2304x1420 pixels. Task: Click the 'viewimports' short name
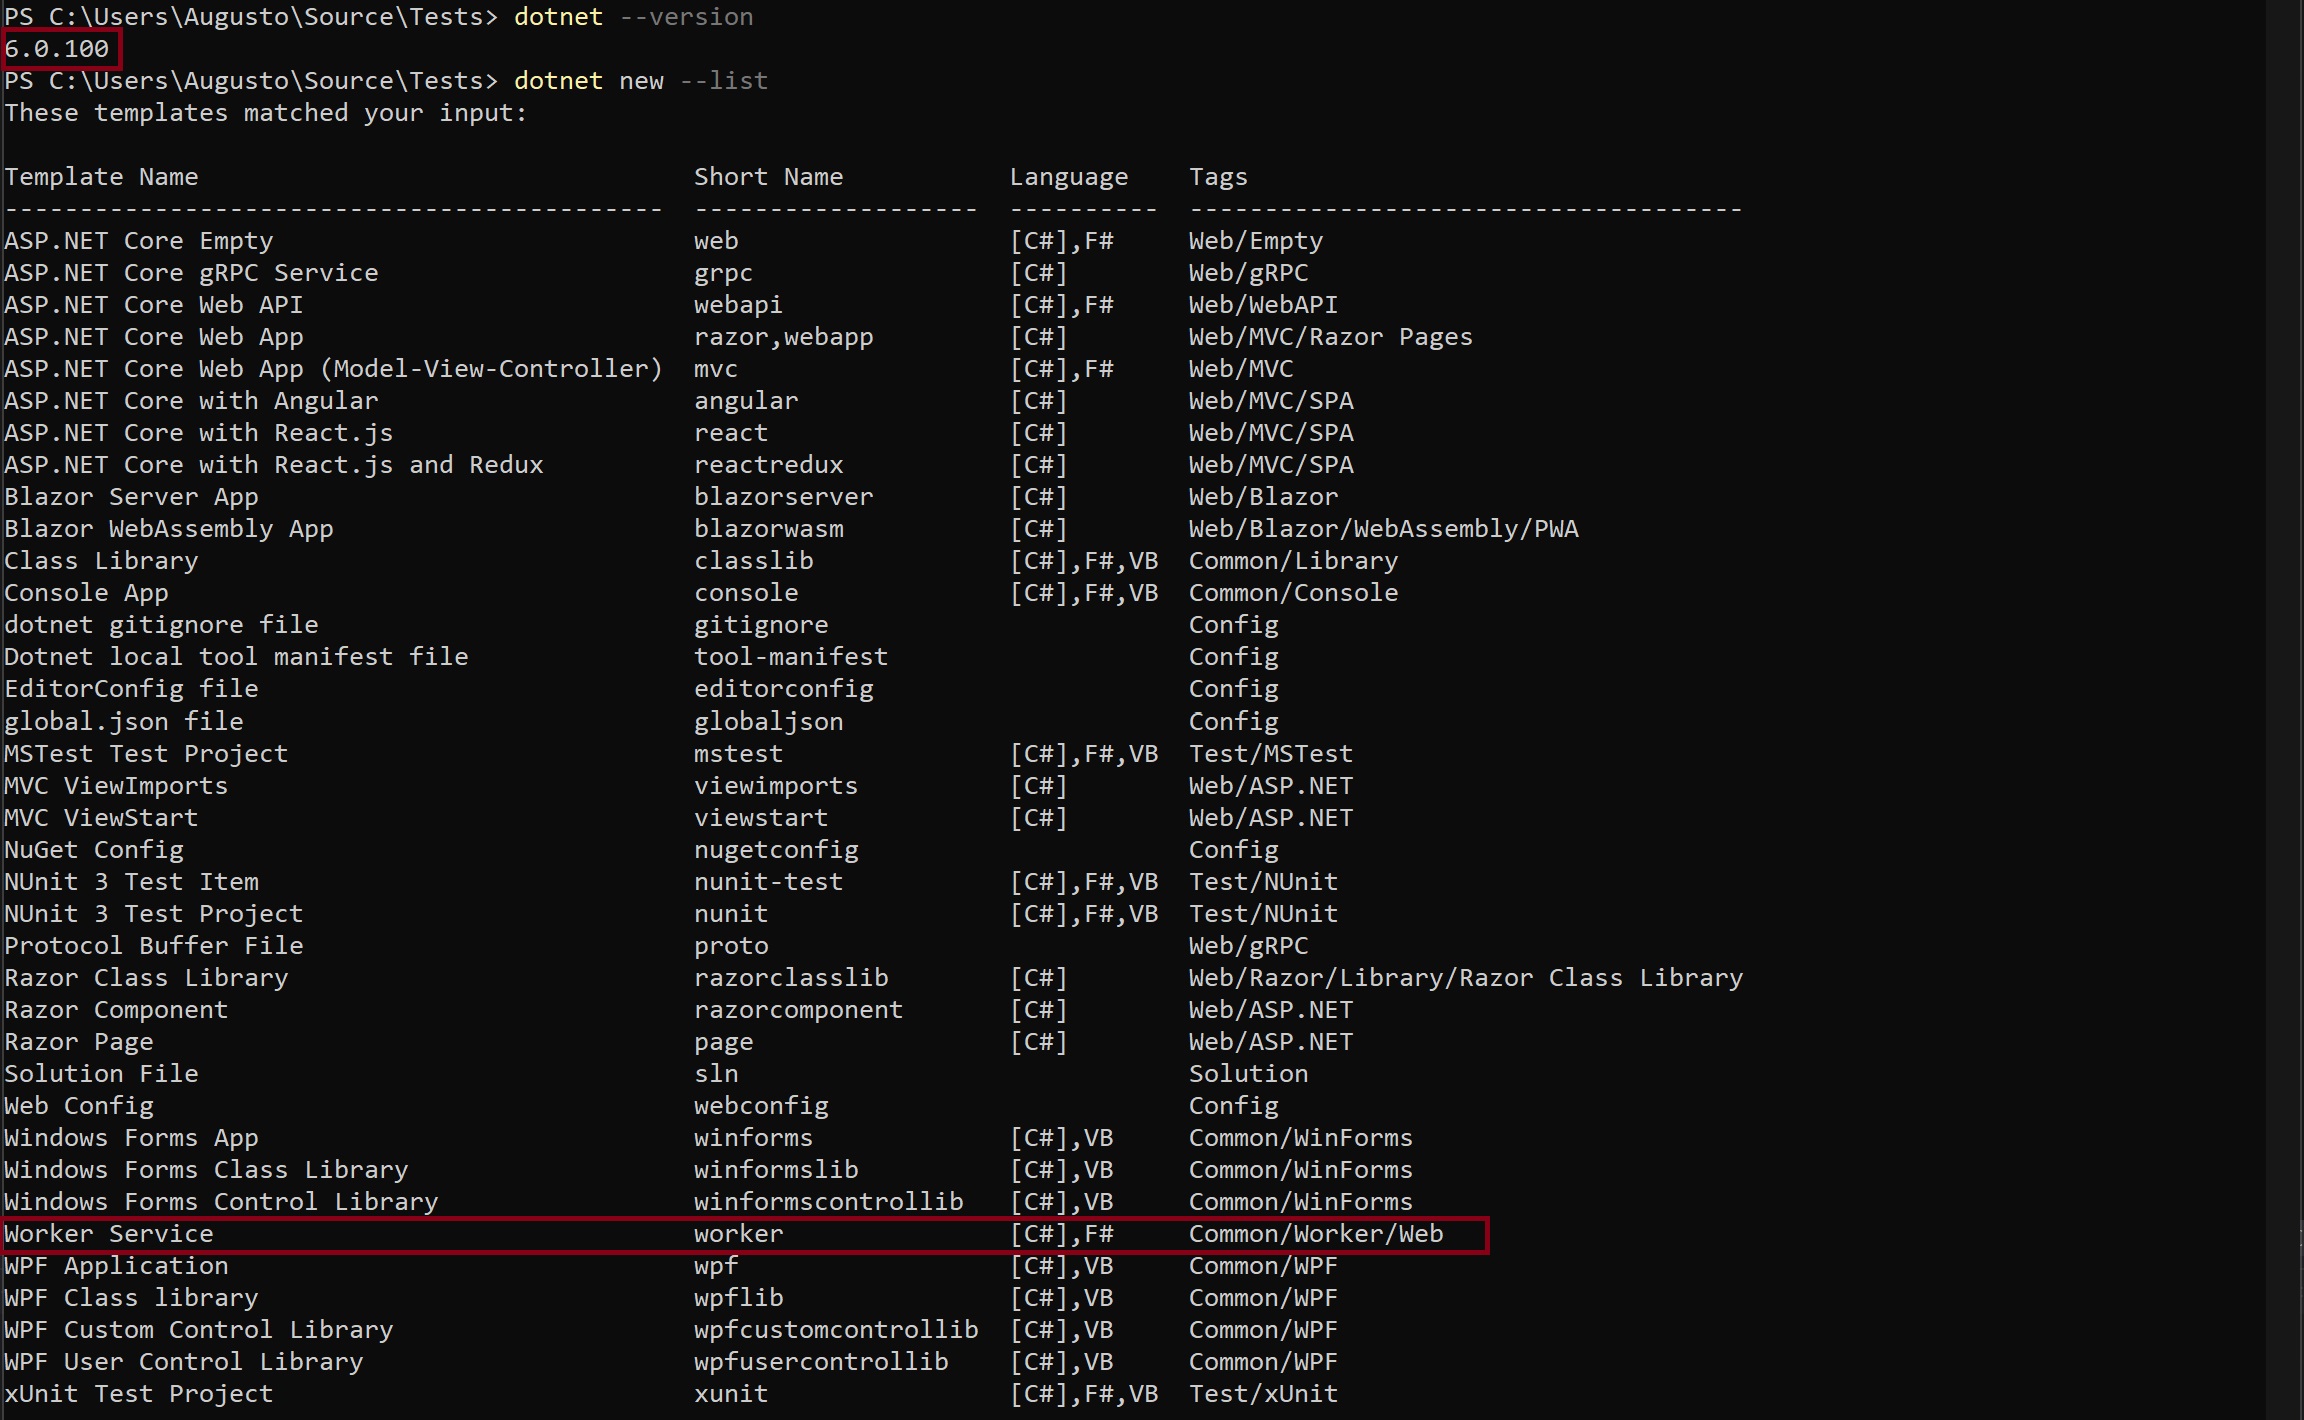(x=776, y=786)
